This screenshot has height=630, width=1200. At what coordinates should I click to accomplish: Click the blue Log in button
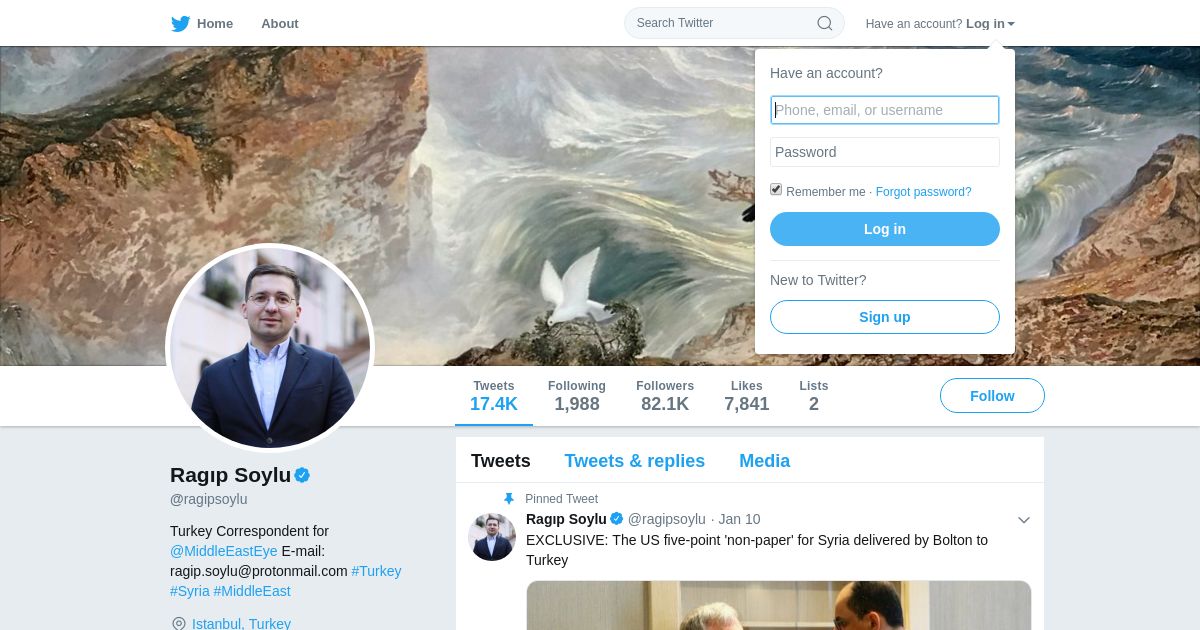pyautogui.click(x=885, y=229)
